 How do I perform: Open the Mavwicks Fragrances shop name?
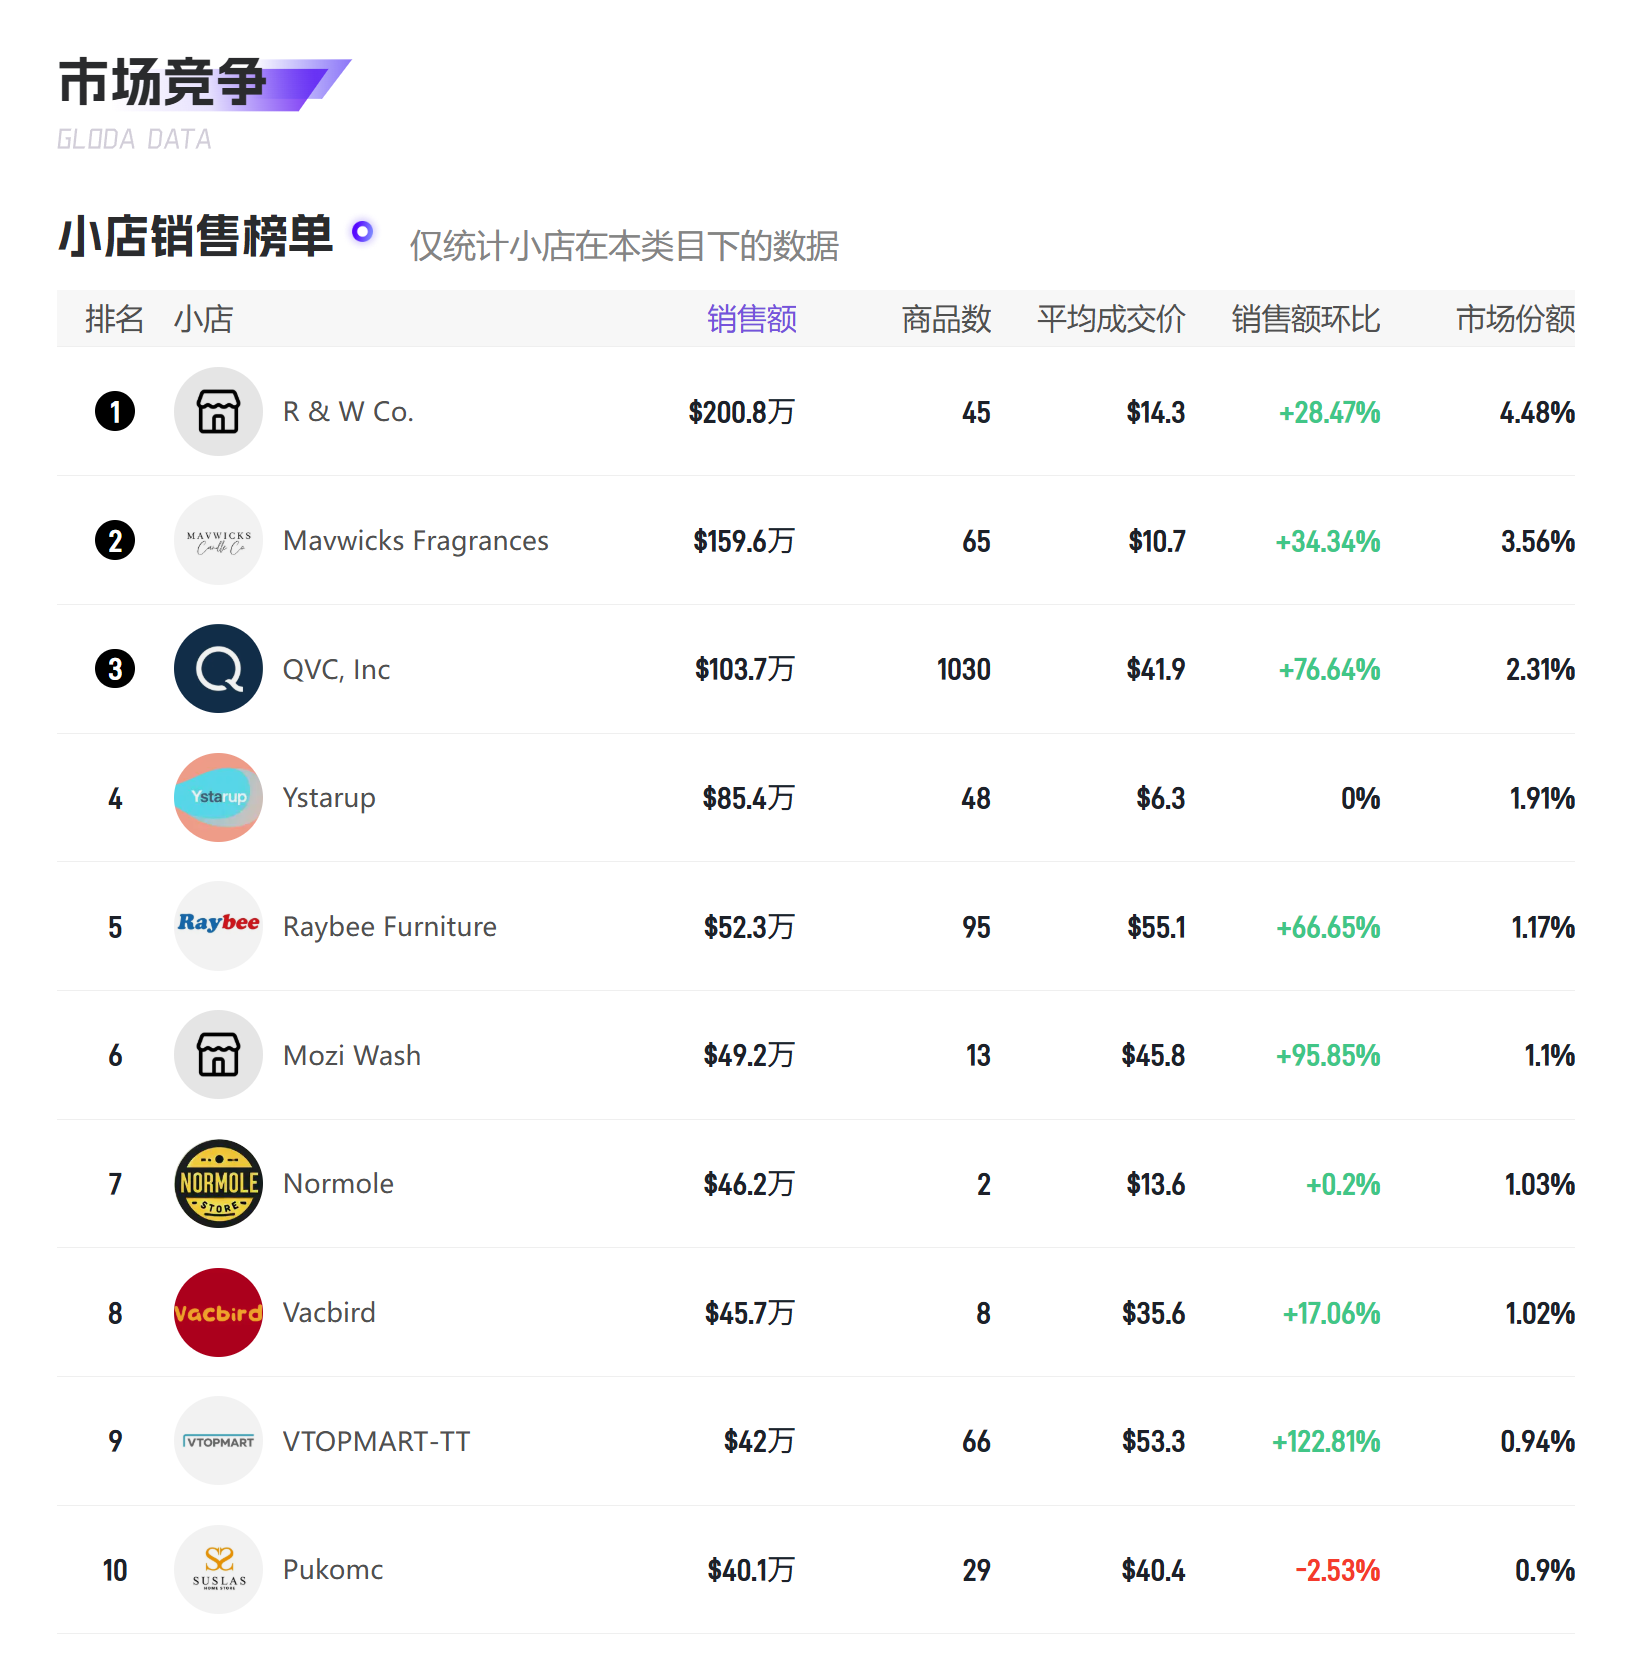416,541
